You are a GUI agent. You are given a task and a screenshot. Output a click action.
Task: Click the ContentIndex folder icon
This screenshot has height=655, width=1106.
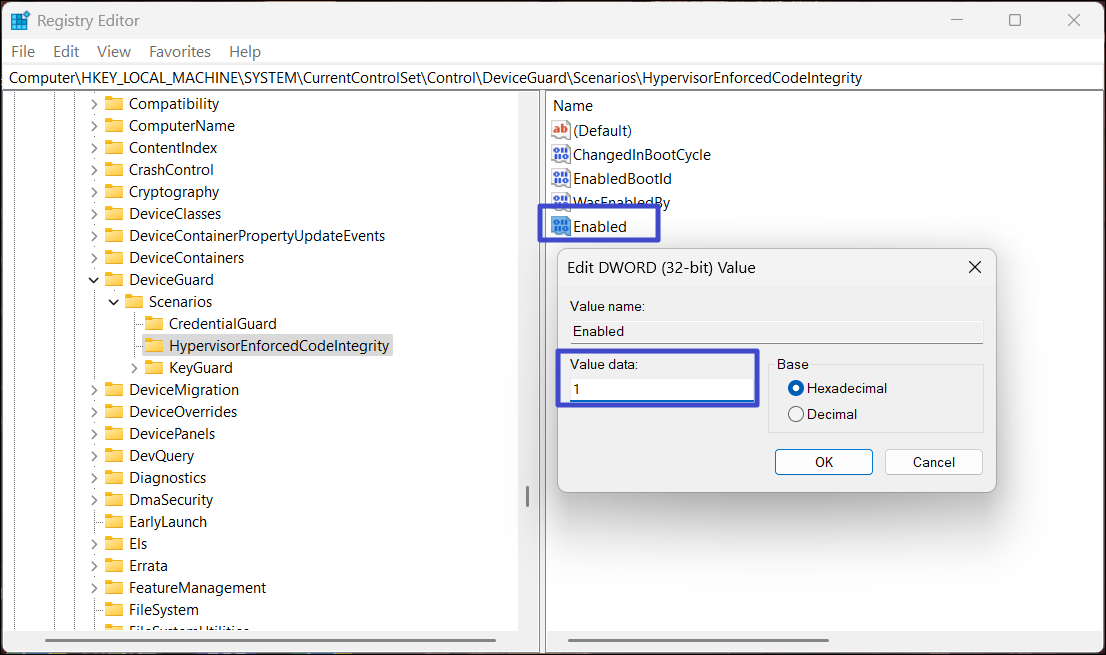point(114,147)
